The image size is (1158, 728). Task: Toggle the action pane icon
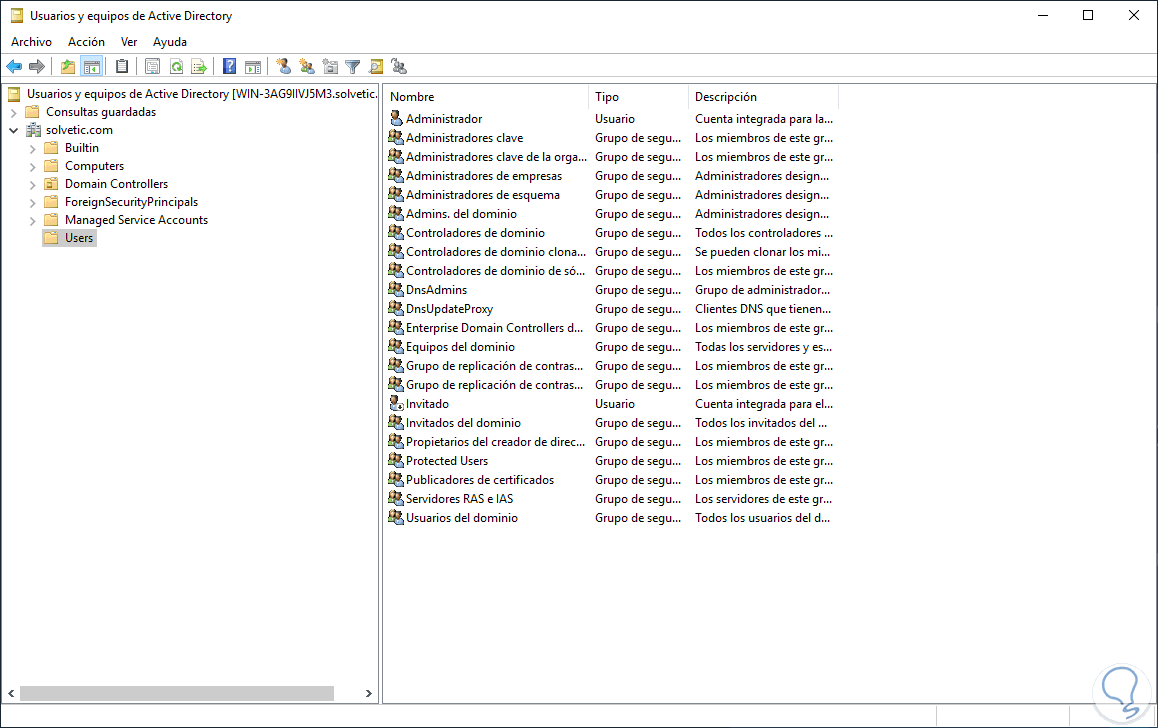tap(253, 66)
